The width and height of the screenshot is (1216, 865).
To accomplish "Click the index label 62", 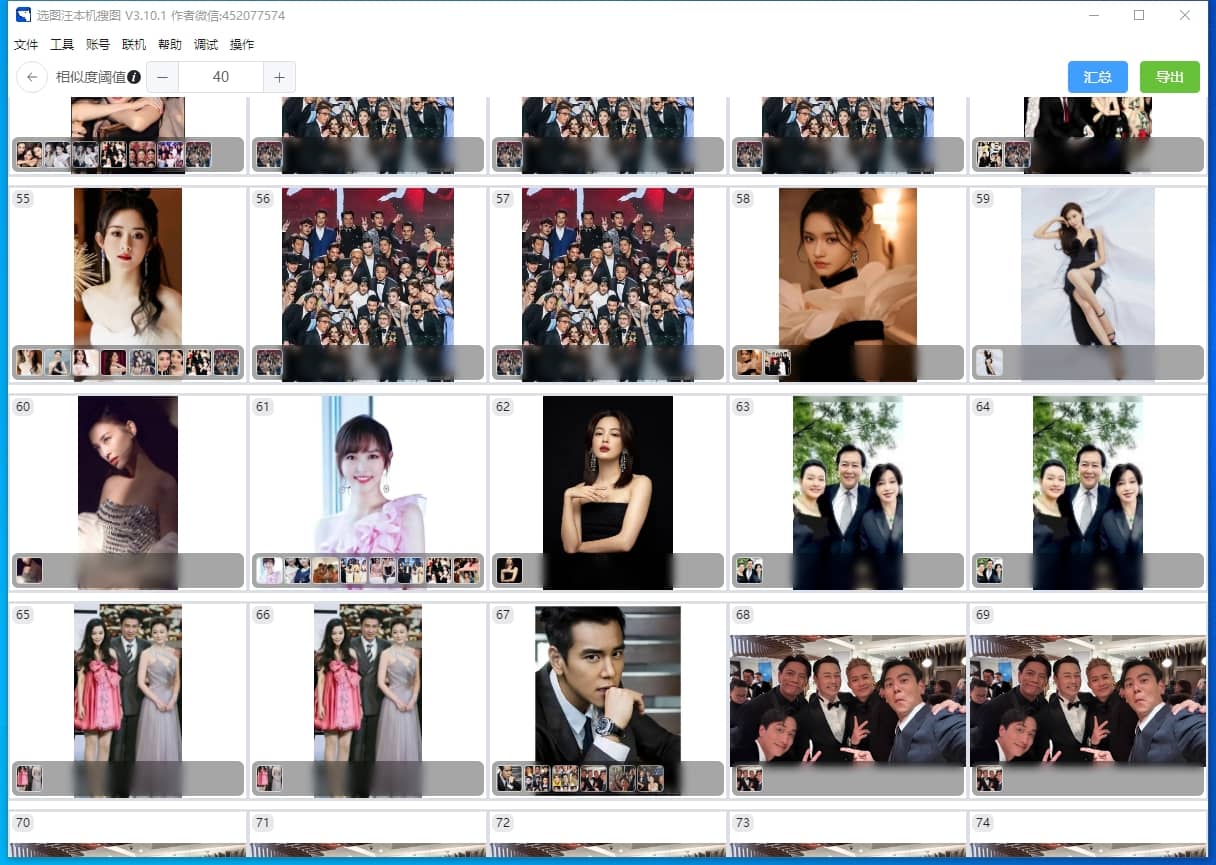I will coord(503,407).
